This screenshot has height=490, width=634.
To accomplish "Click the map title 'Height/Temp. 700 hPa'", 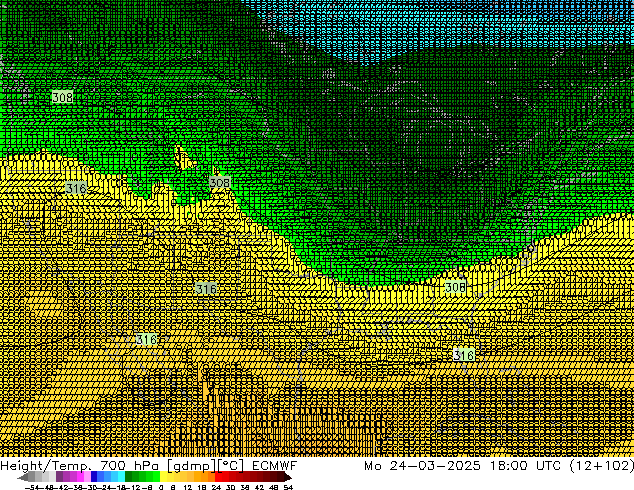I will click(81, 466).
